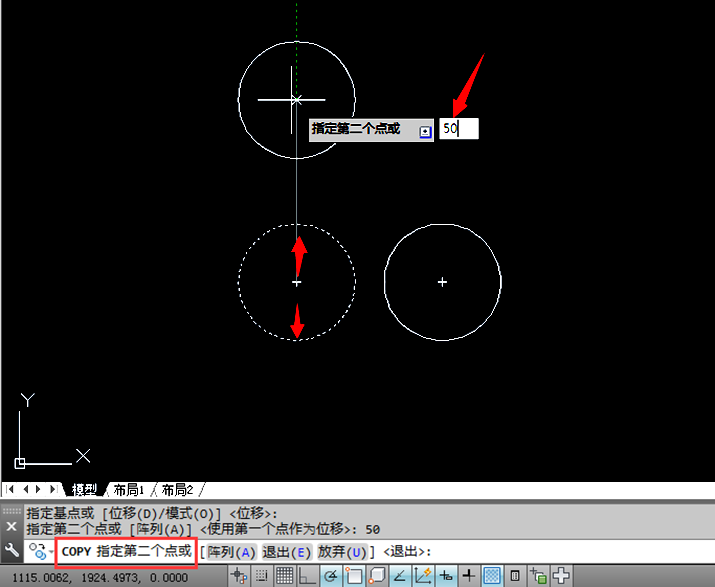Switch to the 布局1 layout tab
The width and height of the screenshot is (715, 587).
tap(129, 490)
